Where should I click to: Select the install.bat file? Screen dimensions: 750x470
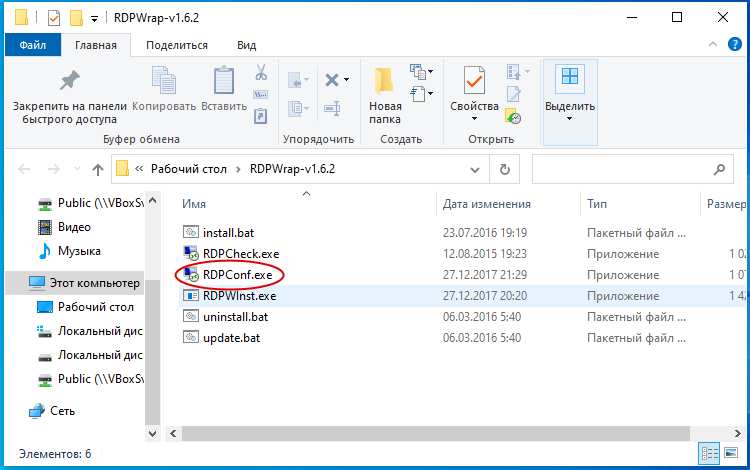coord(229,233)
